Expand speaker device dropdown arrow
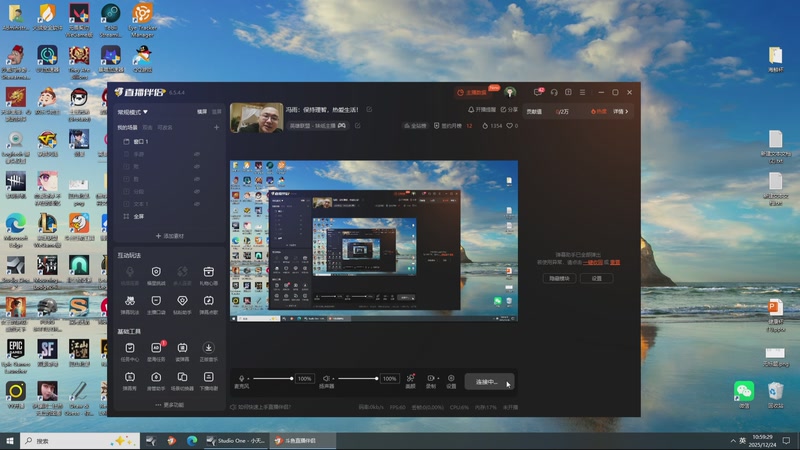The image size is (800, 450). [x=333, y=379]
